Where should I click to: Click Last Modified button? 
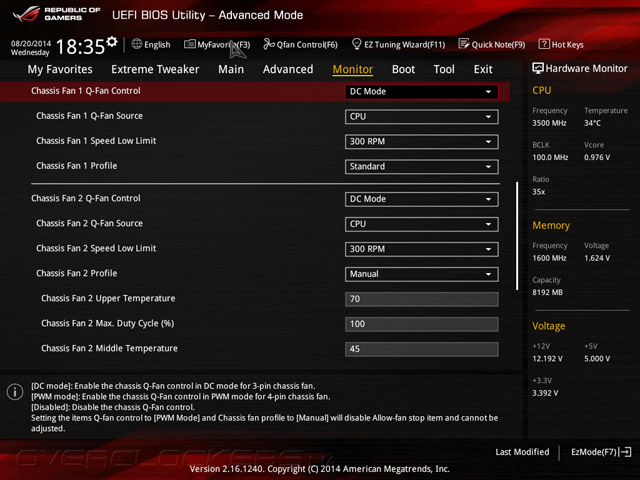[x=522, y=452]
